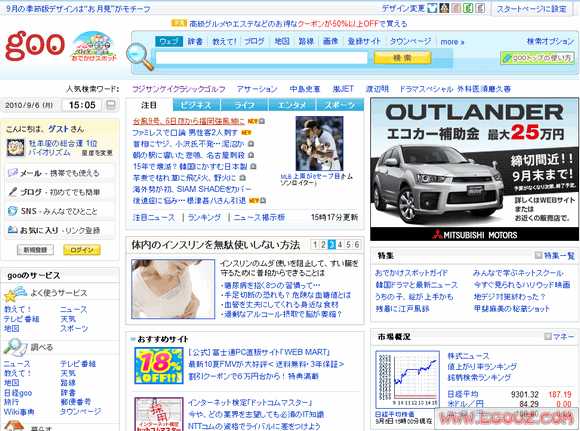580x431 pixels.
Task: Open Wiki事典 in 調べる list
Action: (x=19, y=411)
